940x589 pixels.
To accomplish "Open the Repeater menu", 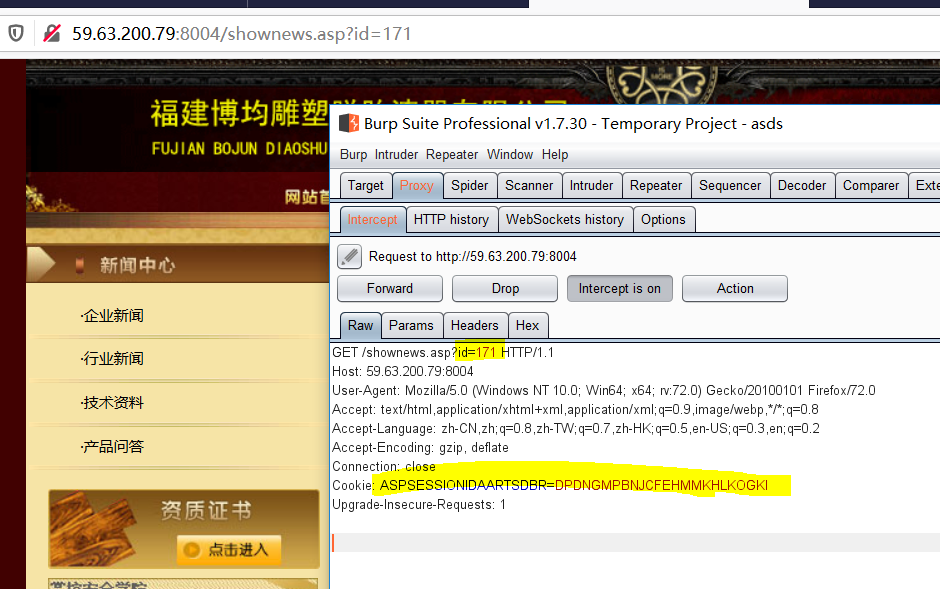I will tap(452, 155).
